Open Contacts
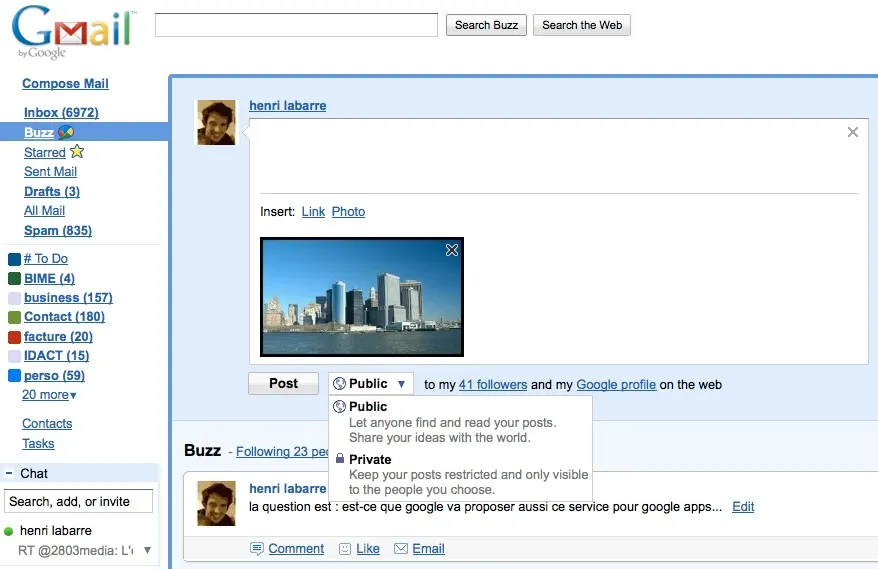 tap(47, 423)
